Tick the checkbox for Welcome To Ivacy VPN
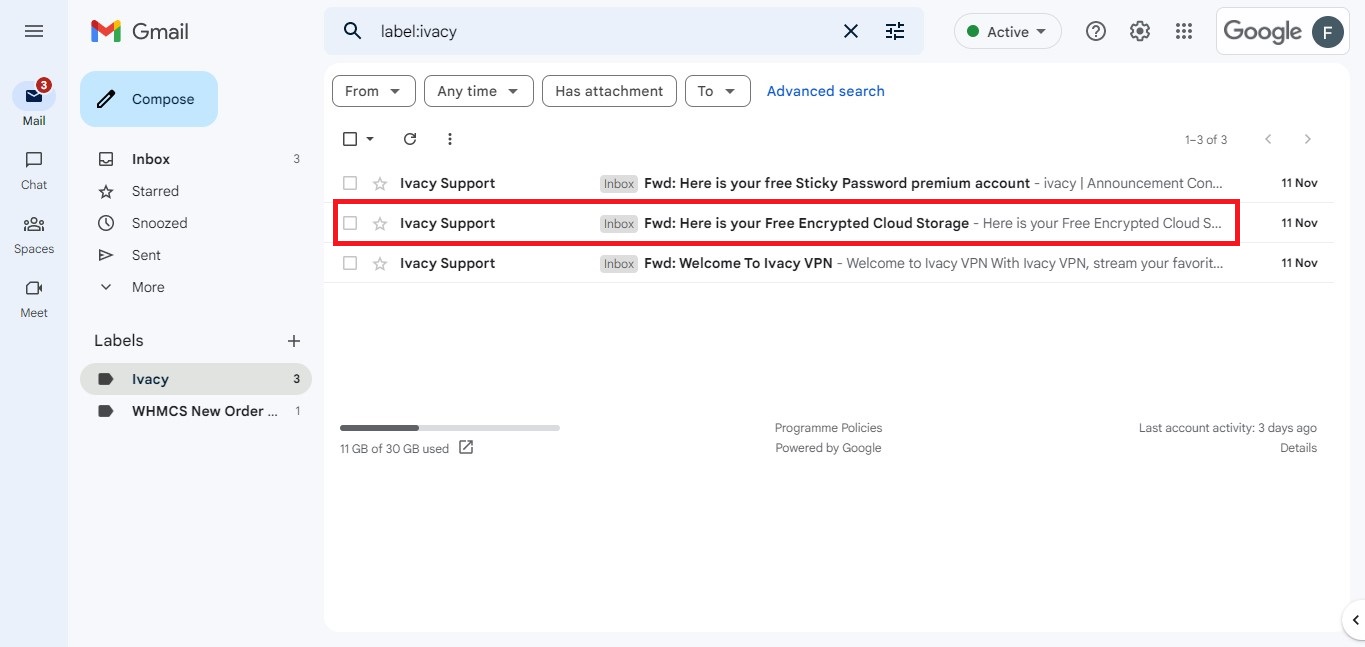The width and height of the screenshot is (1365, 647). [350, 263]
